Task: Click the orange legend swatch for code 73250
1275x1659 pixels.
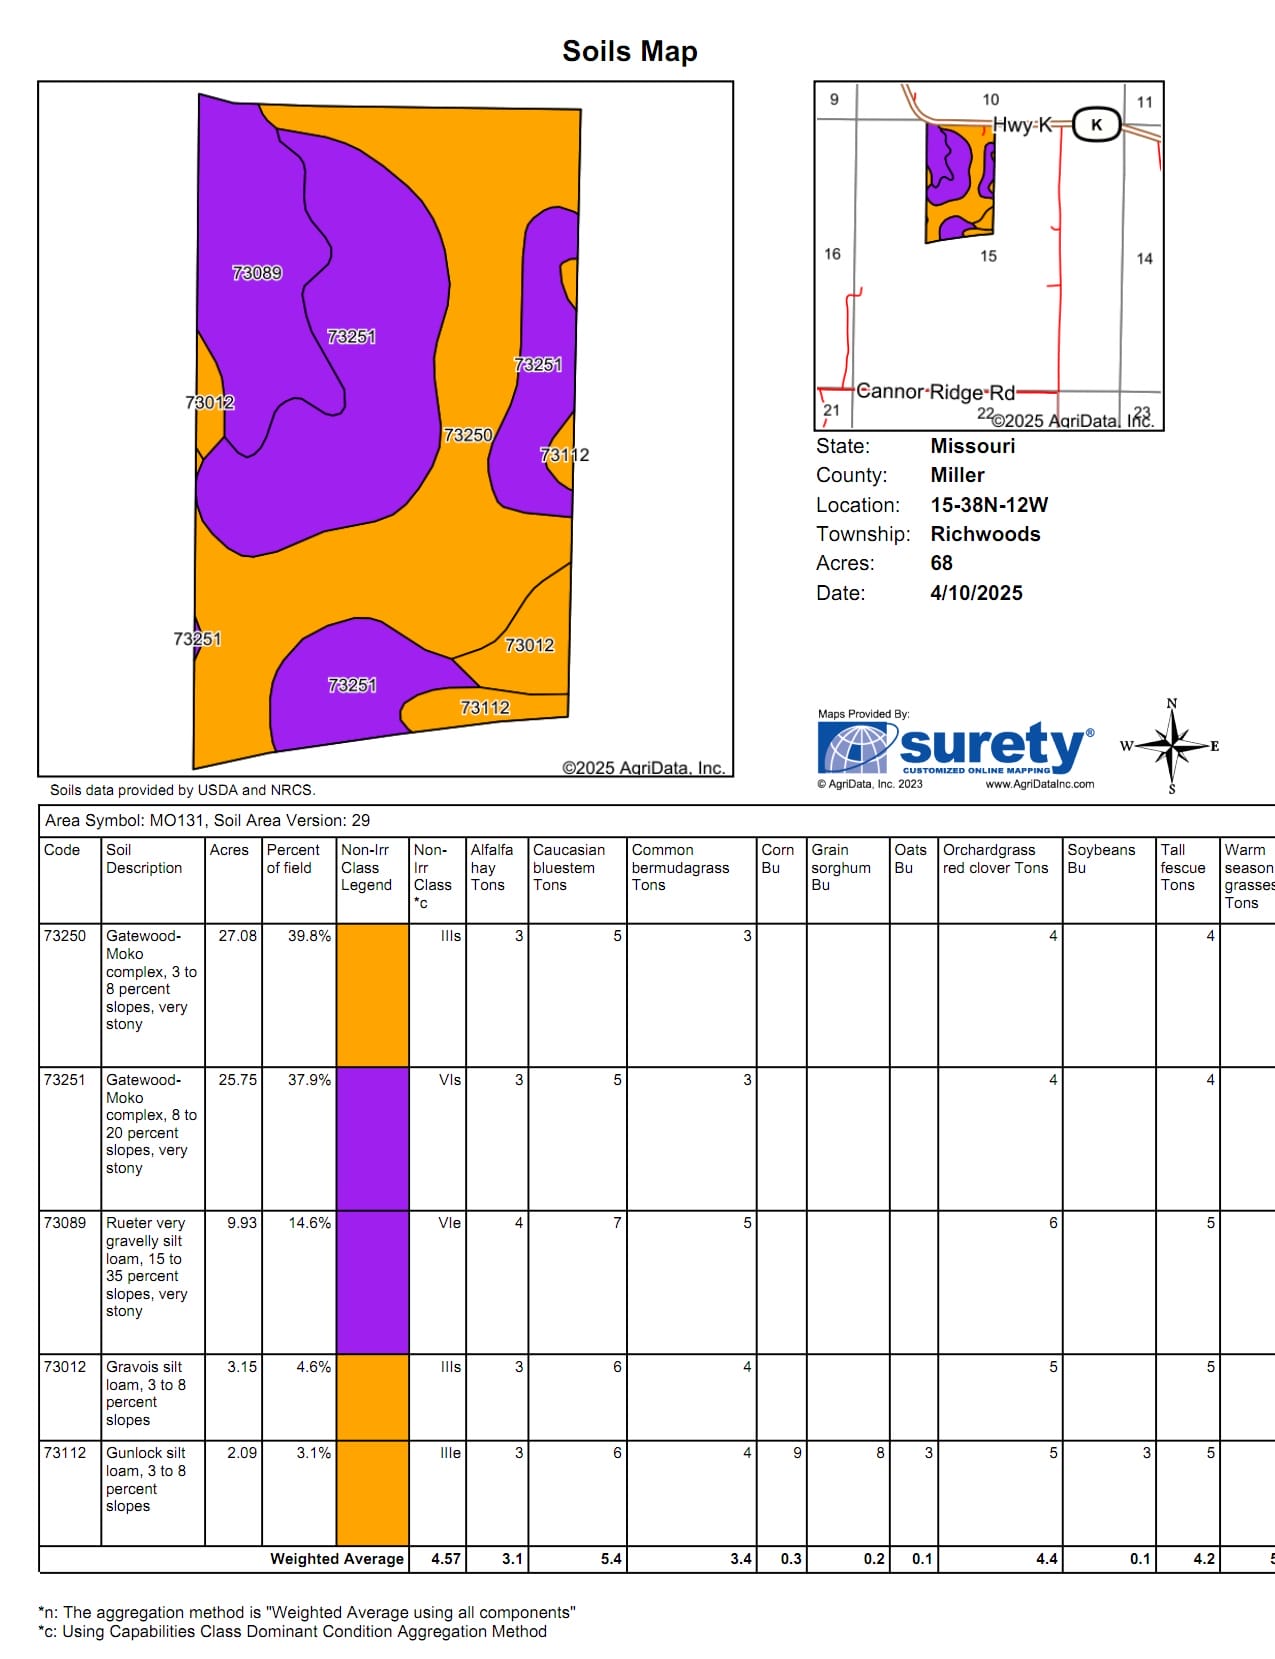Action: tap(373, 995)
